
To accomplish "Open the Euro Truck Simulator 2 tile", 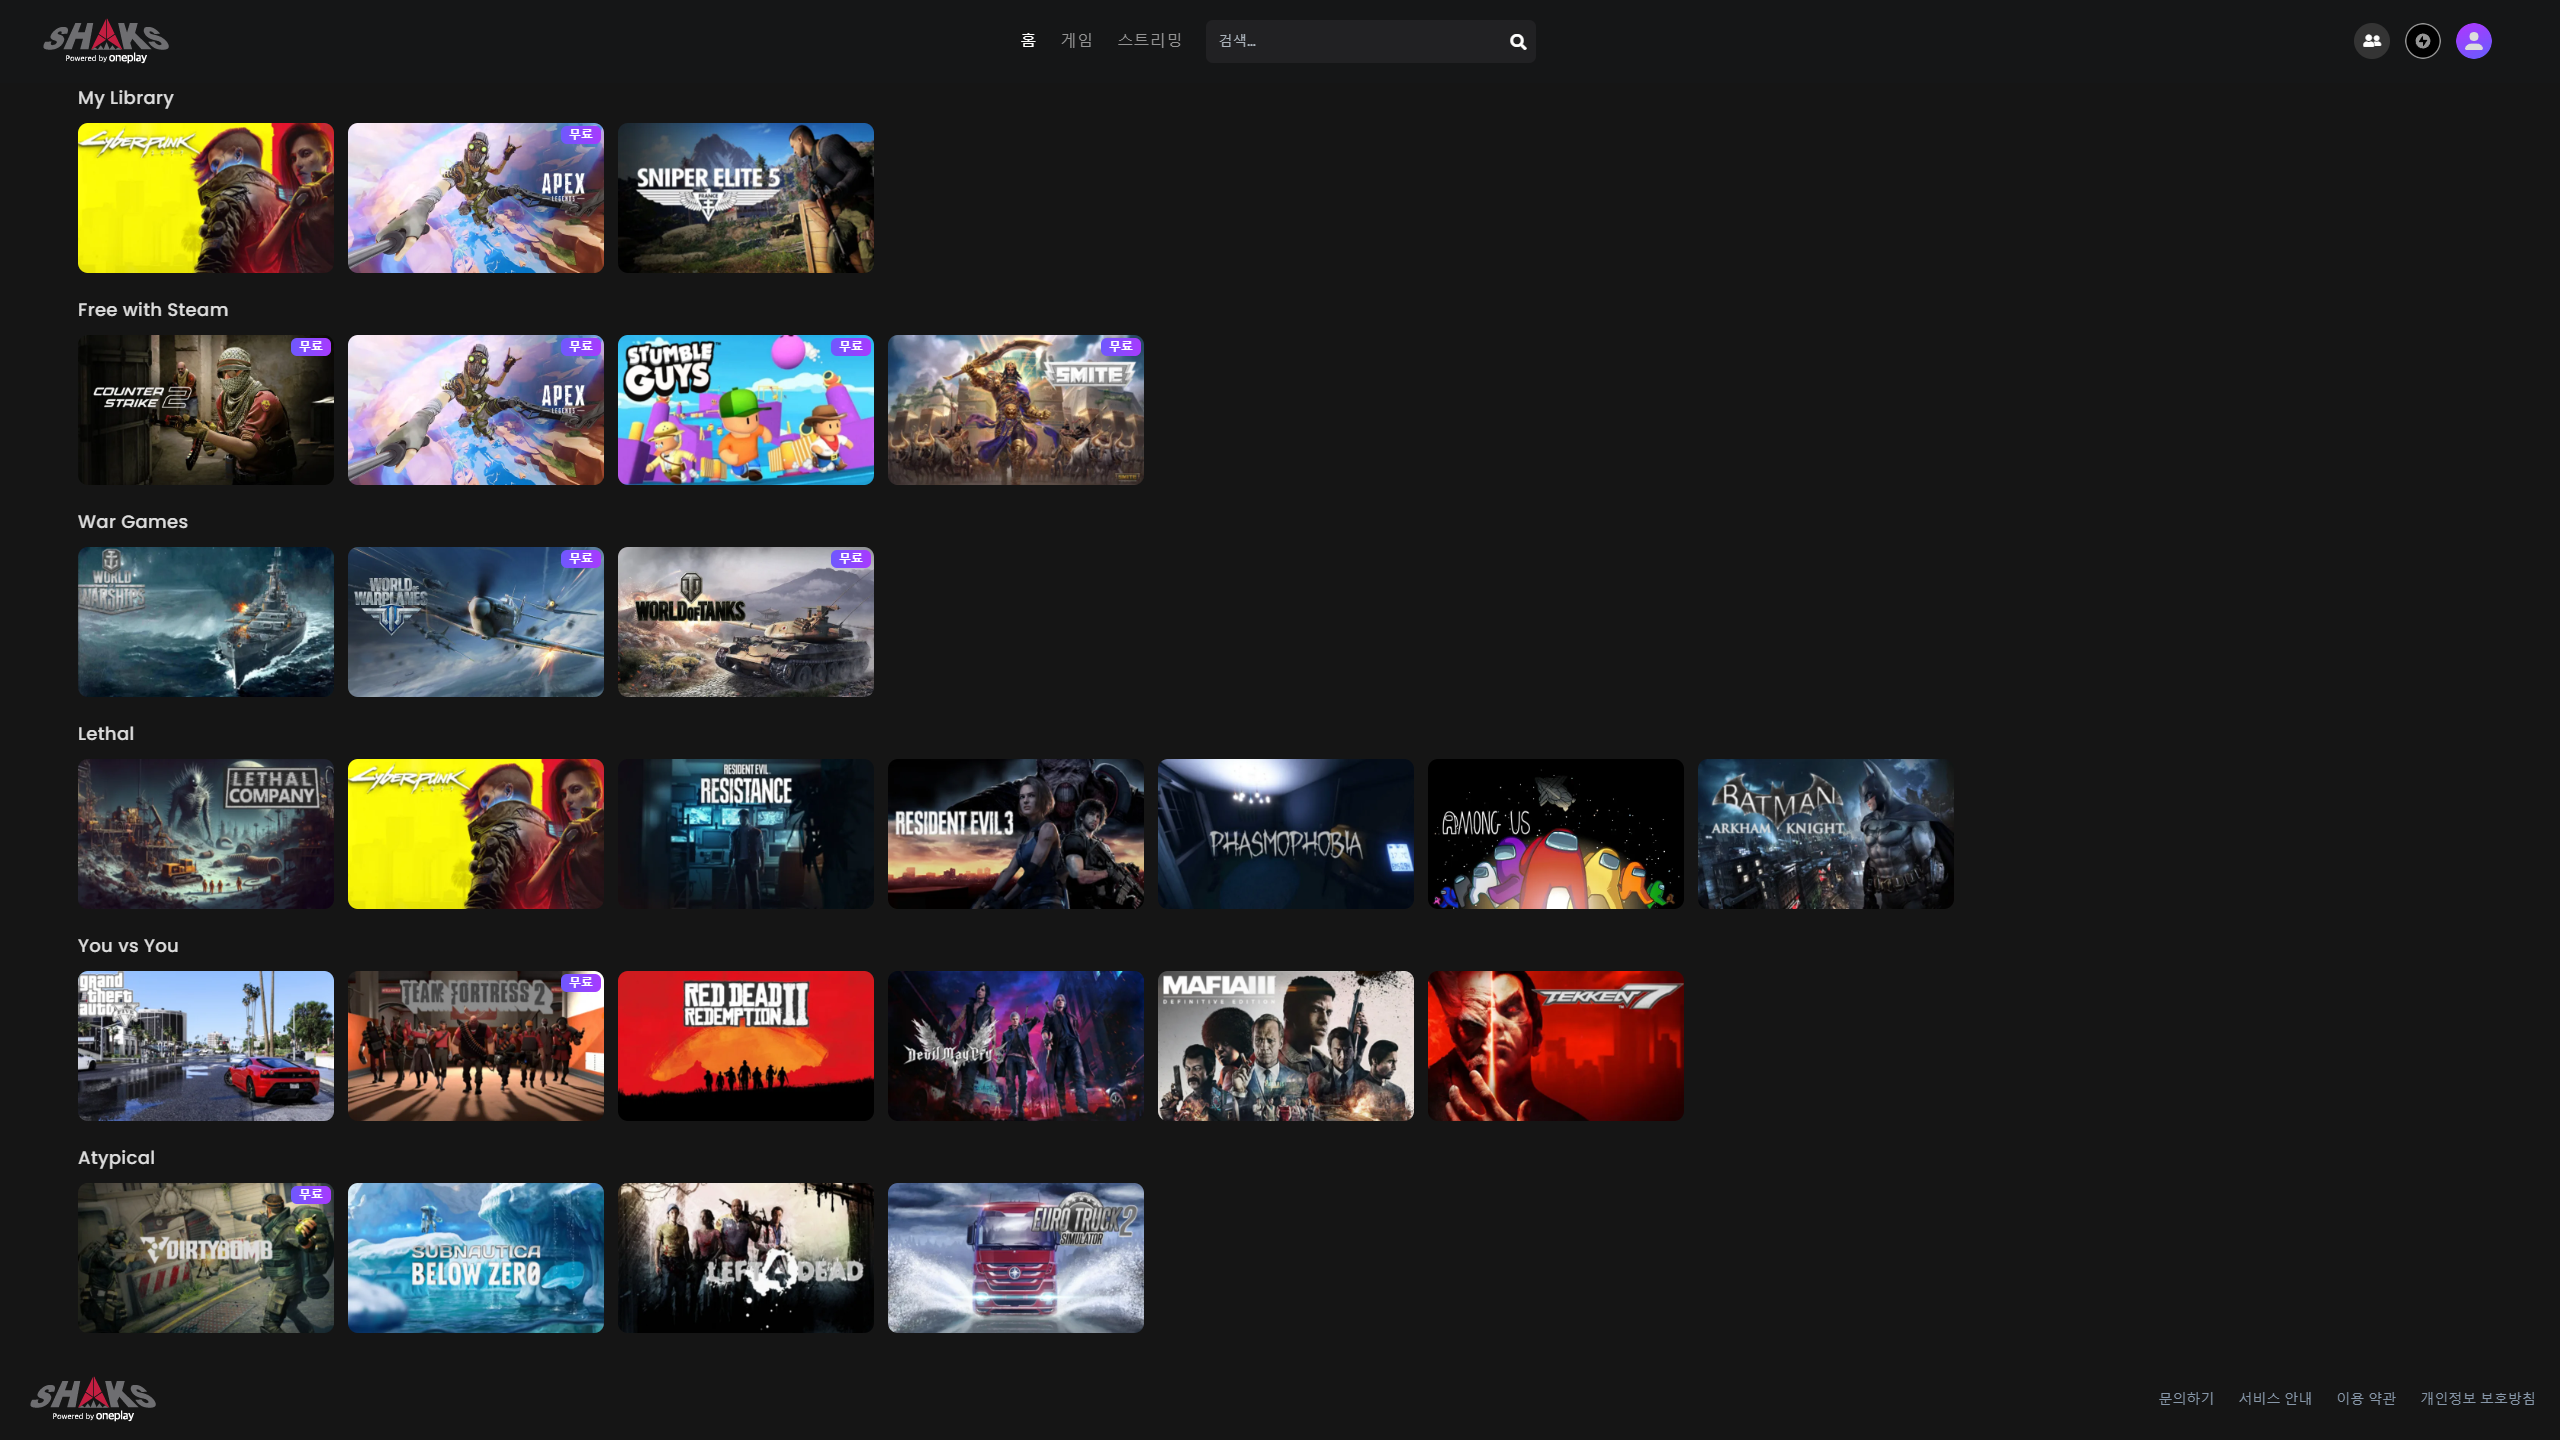I will click(1015, 1258).
